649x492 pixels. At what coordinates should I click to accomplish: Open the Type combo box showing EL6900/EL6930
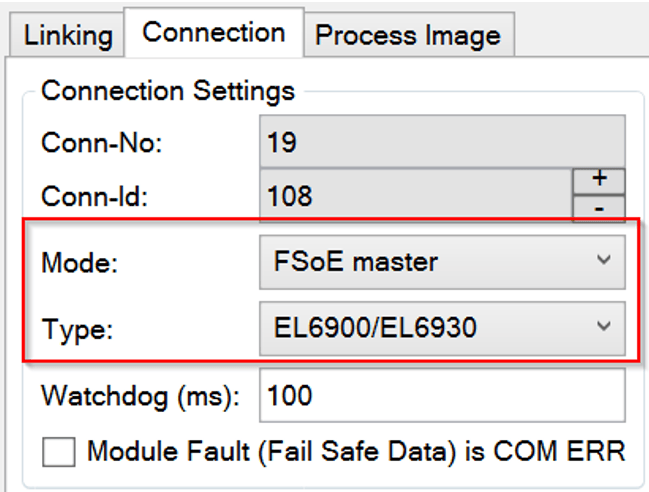442,328
